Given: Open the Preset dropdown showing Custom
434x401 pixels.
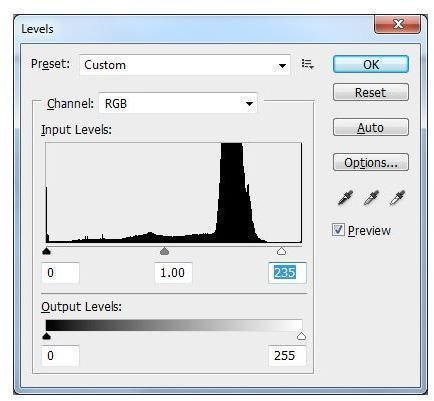Looking at the screenshot, I should (185, 65).
